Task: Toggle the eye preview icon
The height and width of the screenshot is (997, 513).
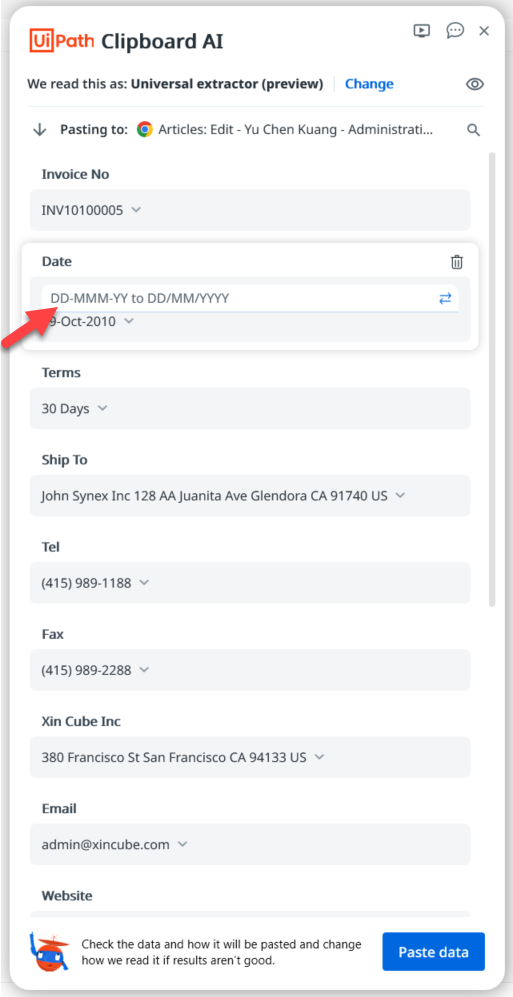Action: coord(475,84)
